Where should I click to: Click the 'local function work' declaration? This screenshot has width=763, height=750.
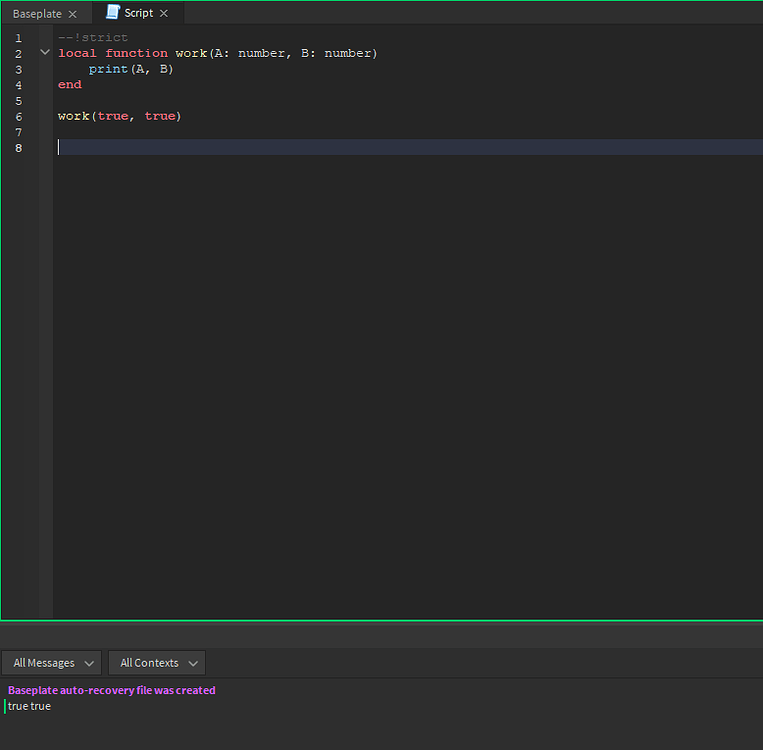(132, 53)
